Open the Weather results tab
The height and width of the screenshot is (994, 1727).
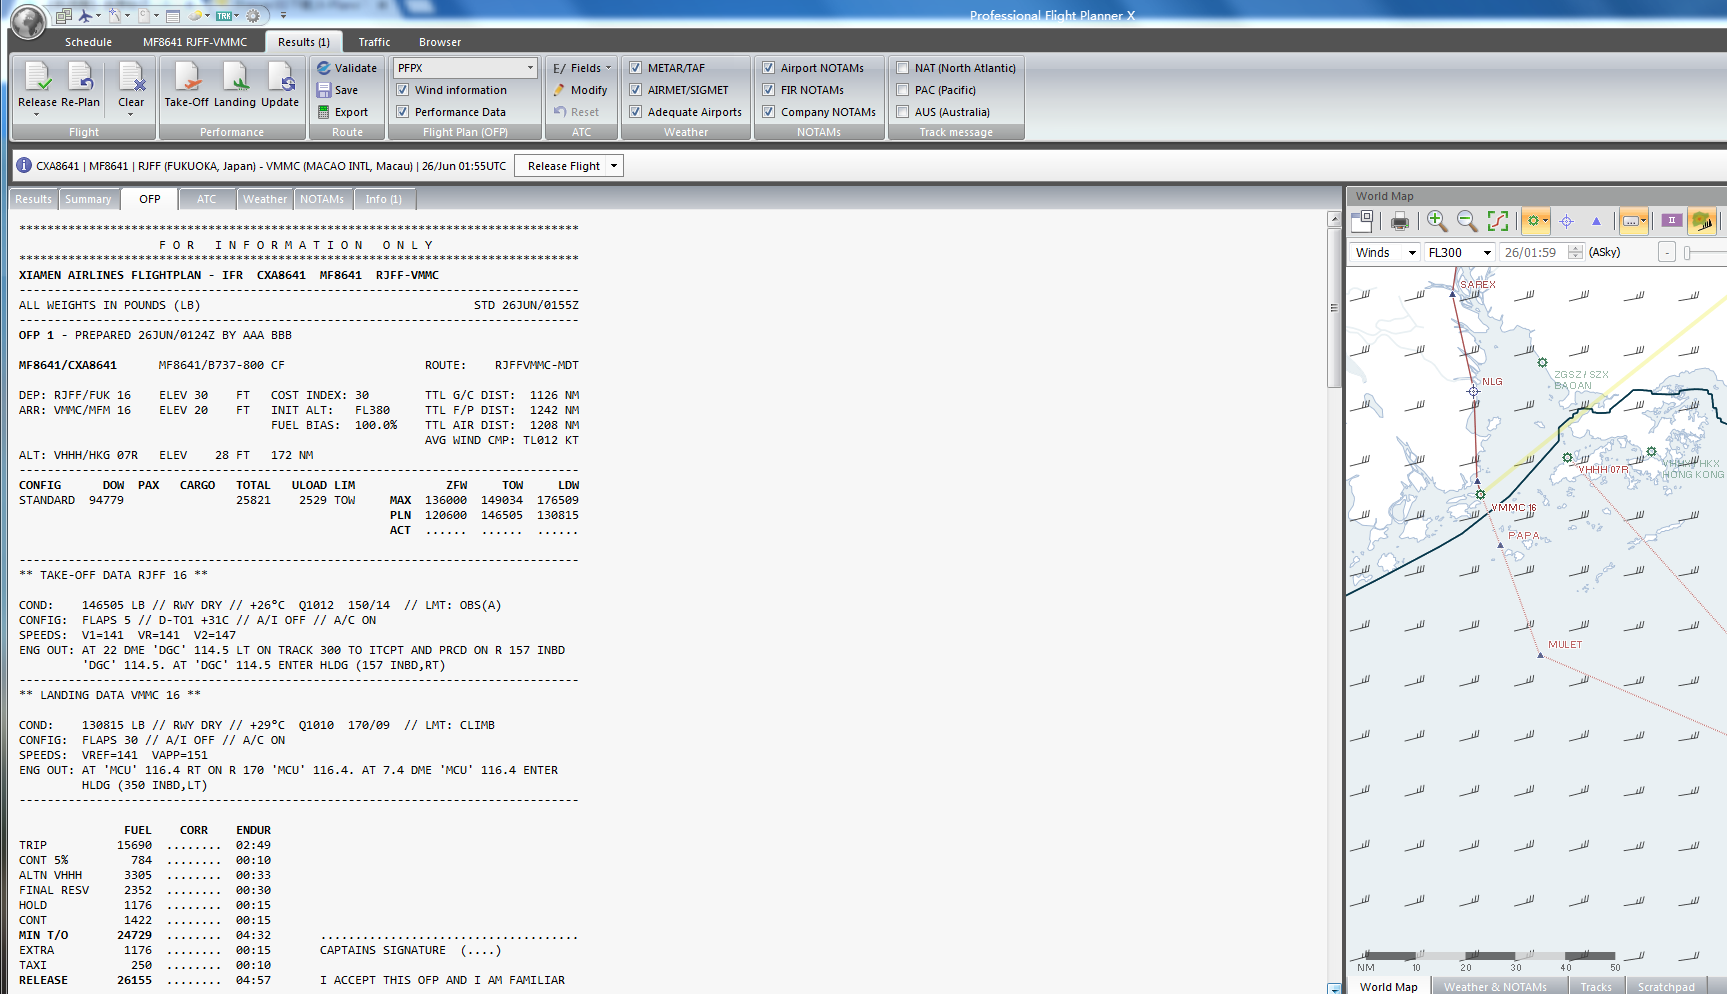click(x=264, y=199)
